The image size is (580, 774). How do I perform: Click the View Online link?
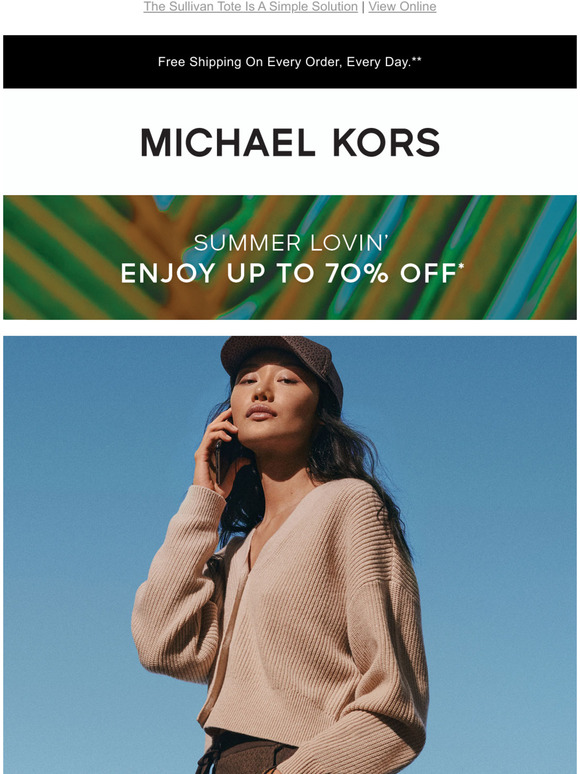pyautogui.click(x=402, y=7)
